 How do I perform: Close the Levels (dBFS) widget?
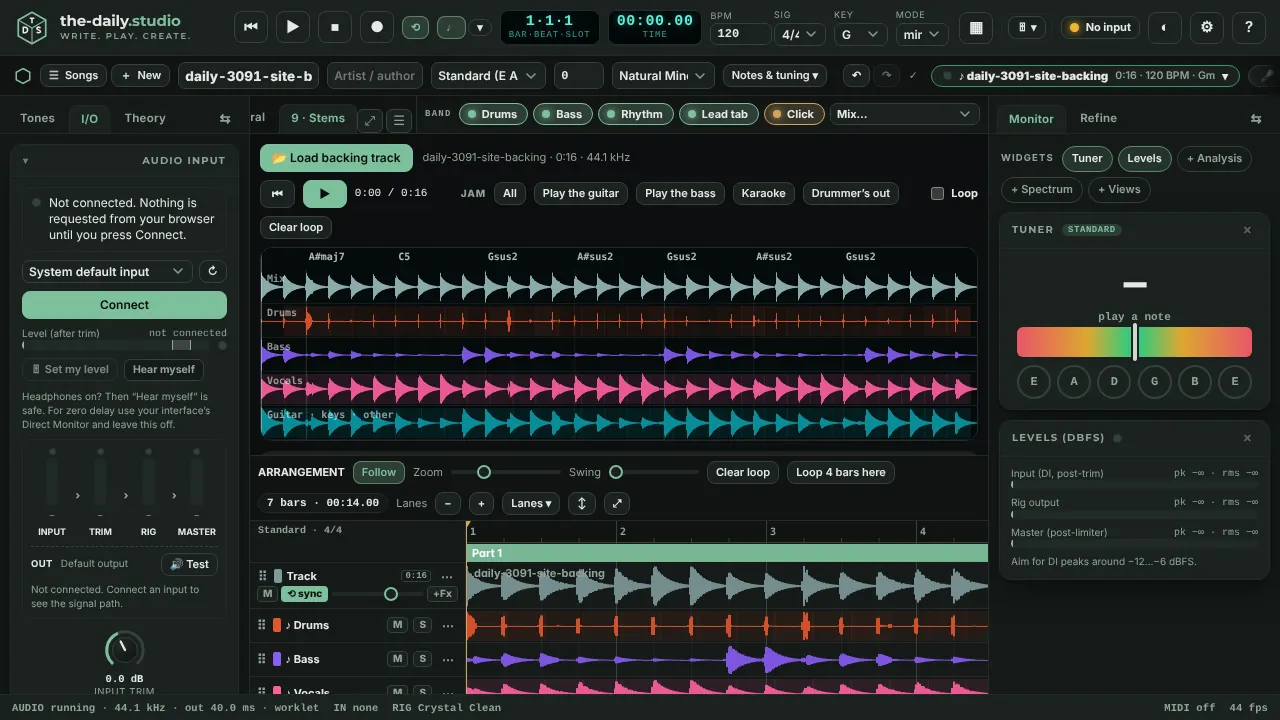(x=1247, y=438)
